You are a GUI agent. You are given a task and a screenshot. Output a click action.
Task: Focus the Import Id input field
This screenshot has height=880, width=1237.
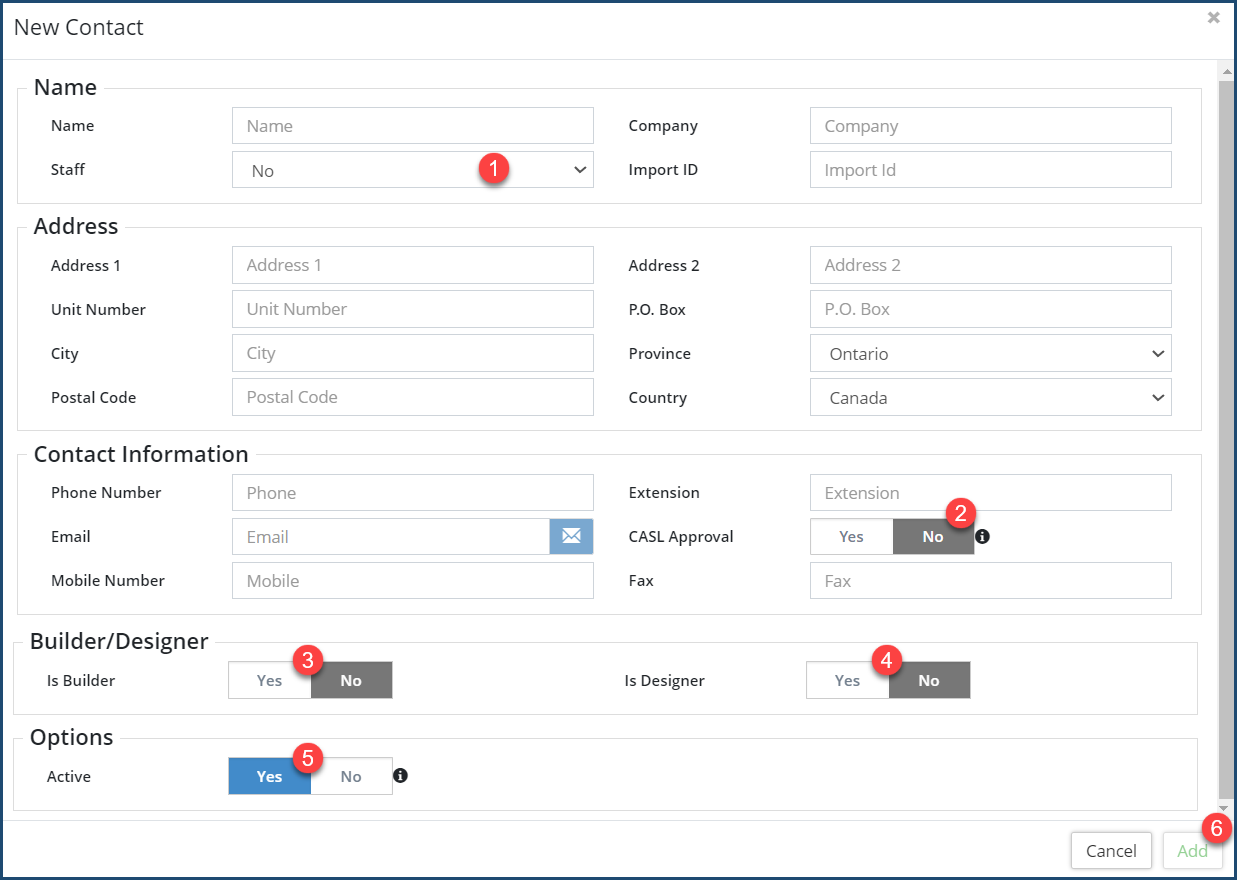[991, 170]
